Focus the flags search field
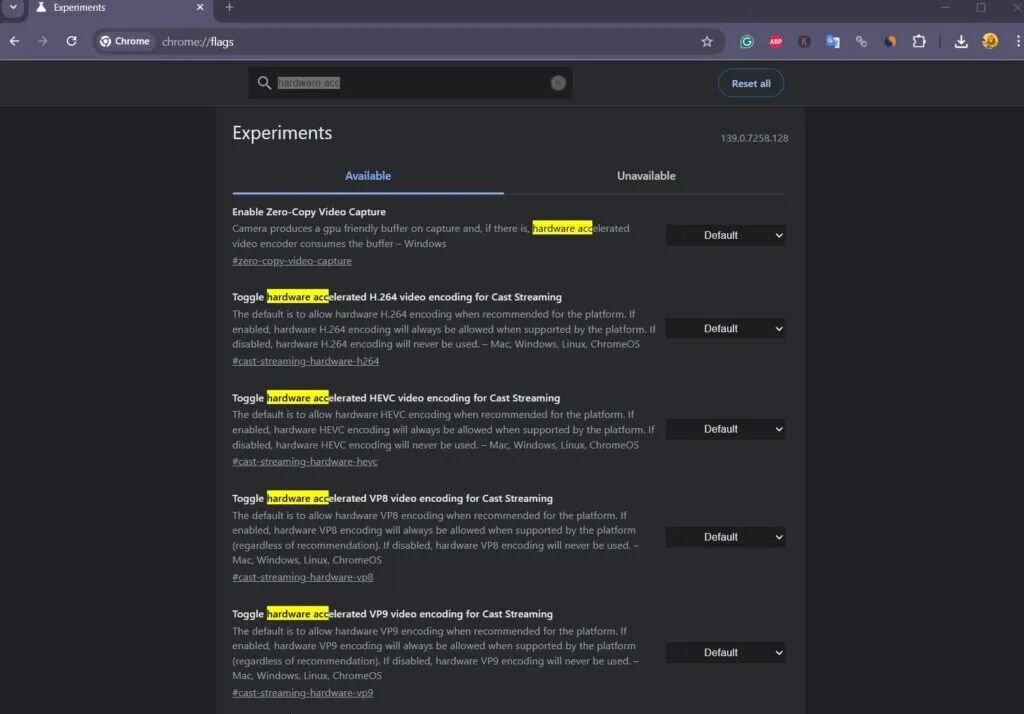The height and width of the screenshot is (714, 1024). click(410, 83)
